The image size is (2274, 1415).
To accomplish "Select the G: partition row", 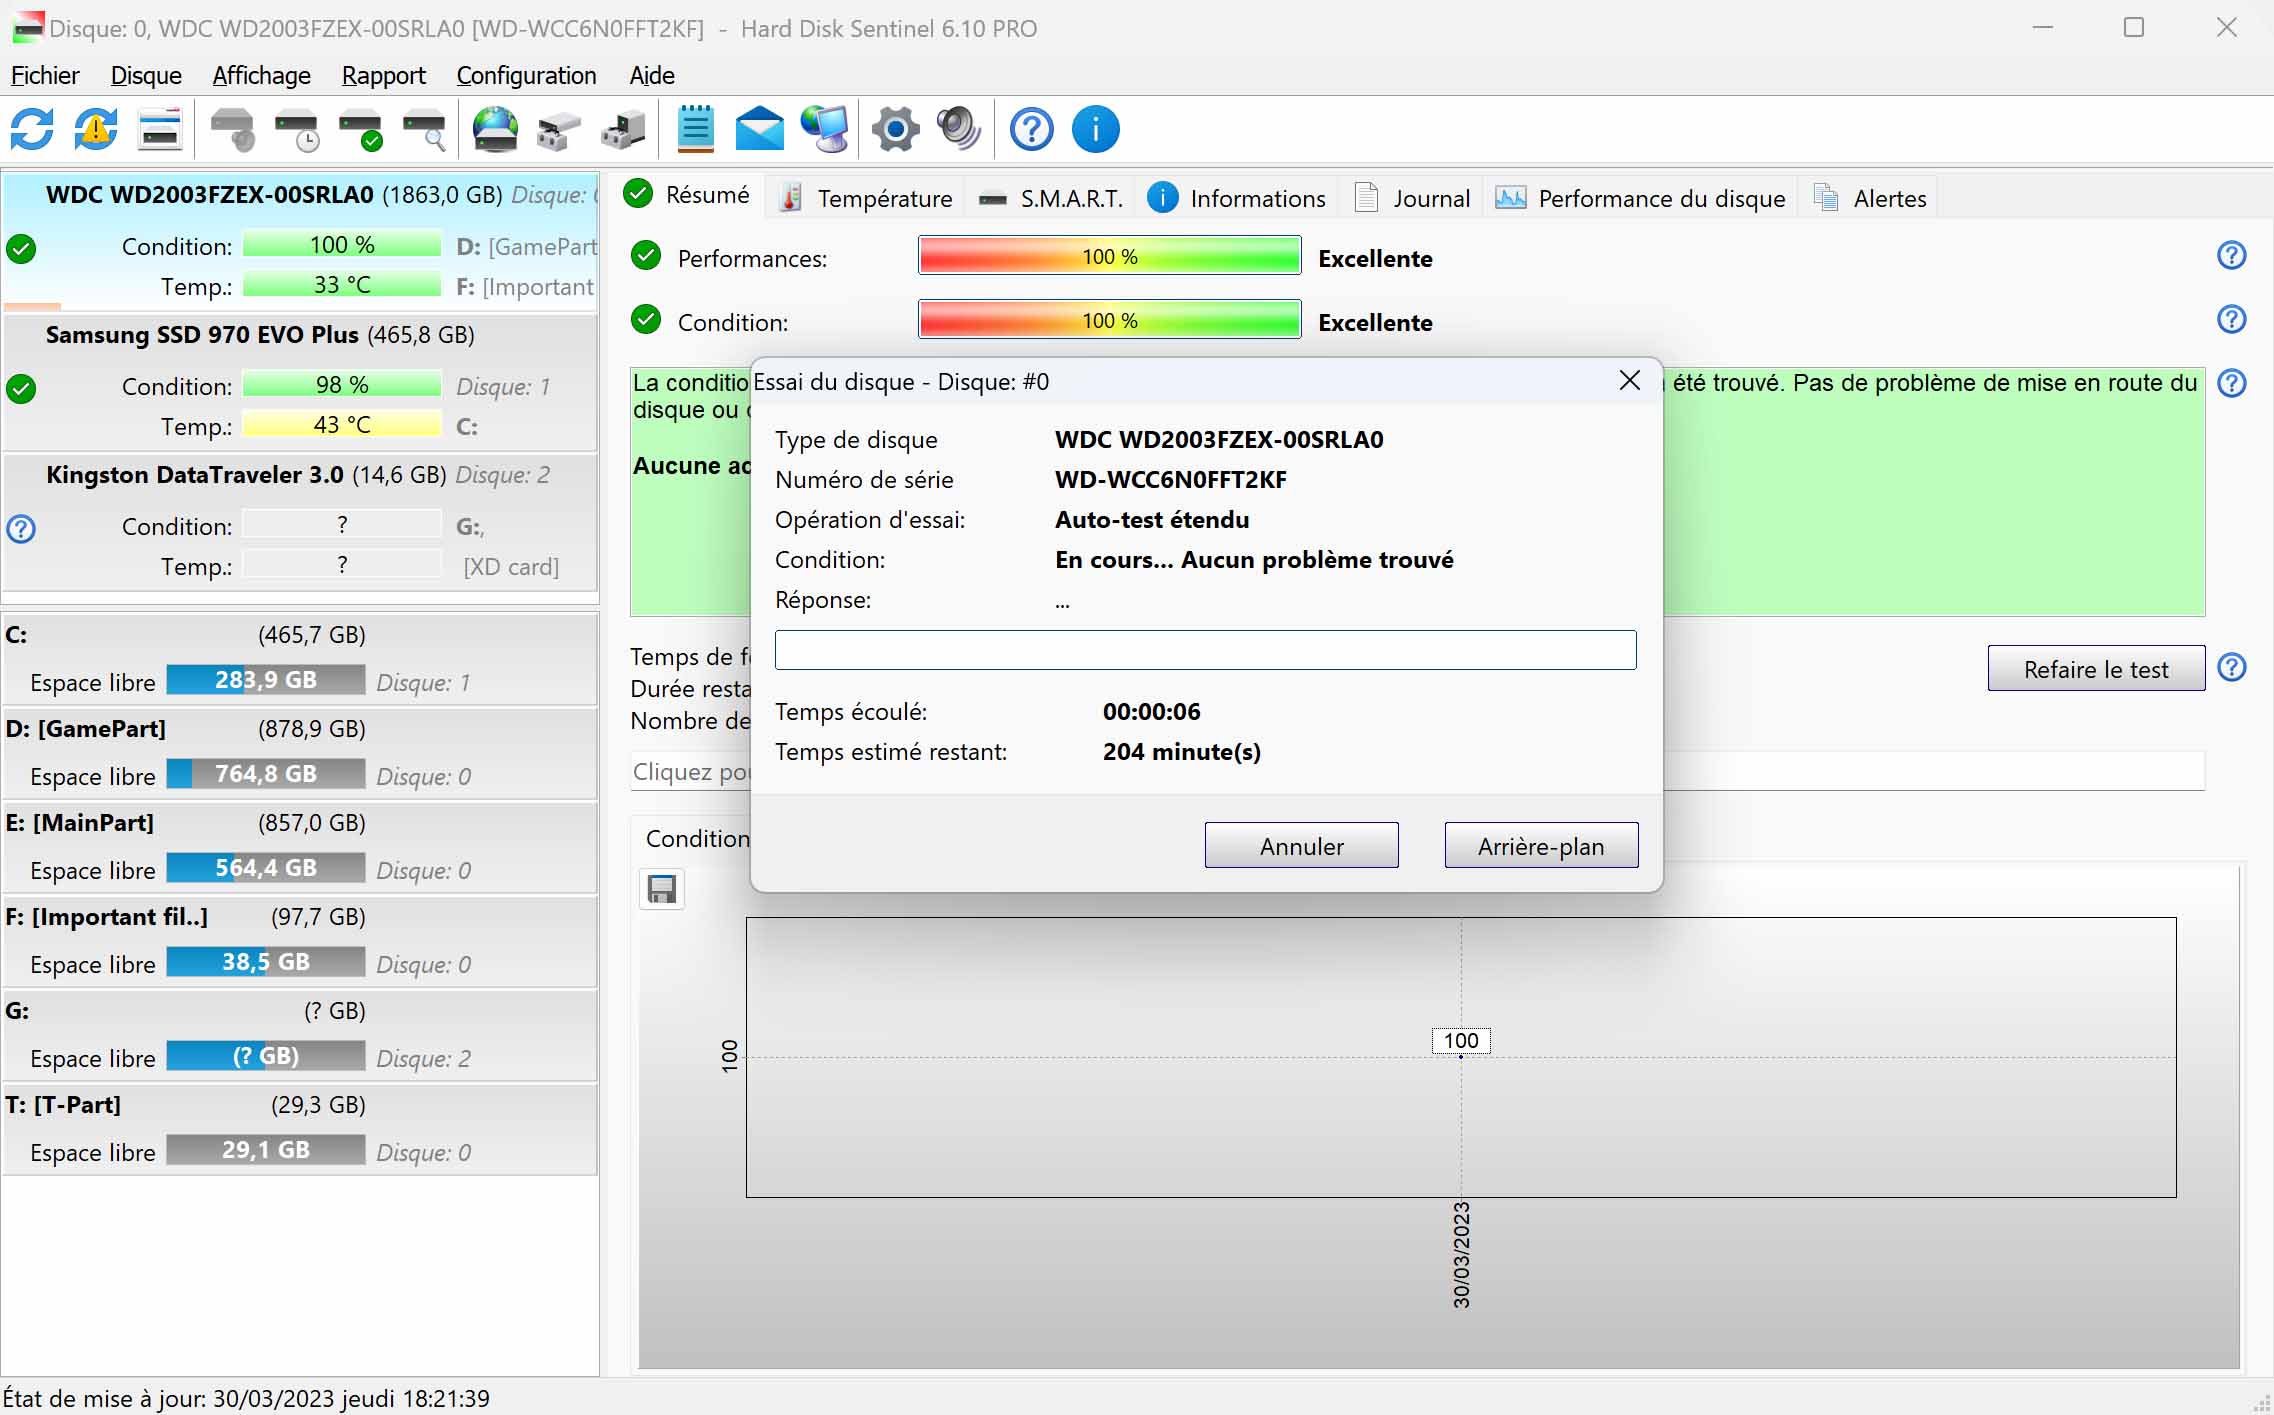I will point(300,1035).
